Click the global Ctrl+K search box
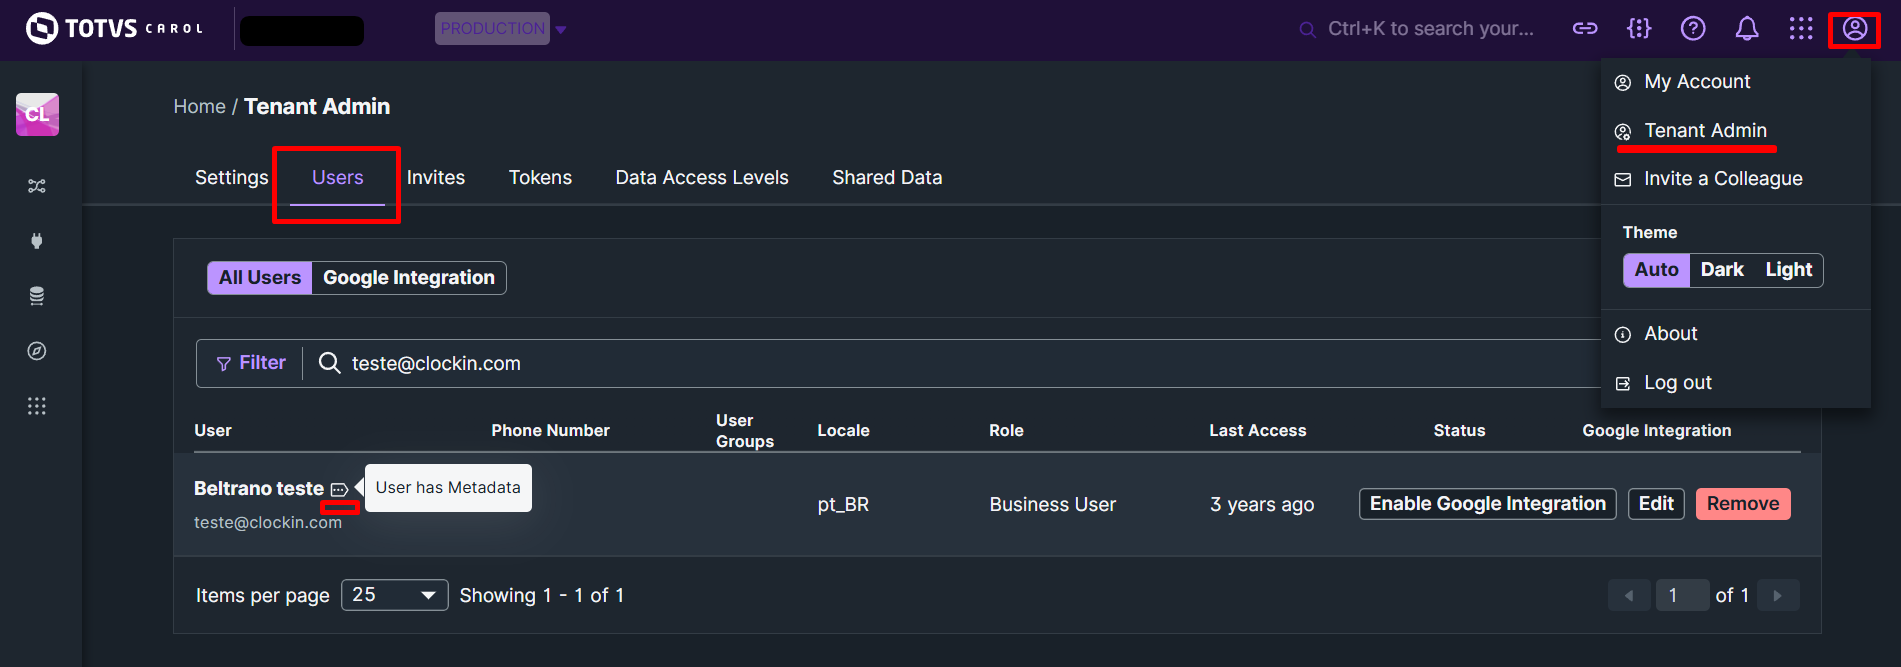Viewport: 1901px width, 667px height. 1417,29
